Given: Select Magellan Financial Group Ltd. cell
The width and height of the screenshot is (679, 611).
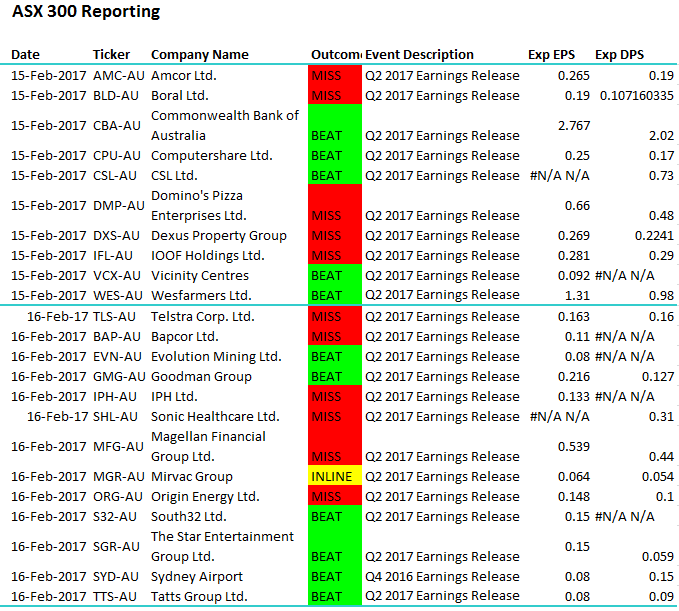Looking at the screenshot, I should point(208,446).
